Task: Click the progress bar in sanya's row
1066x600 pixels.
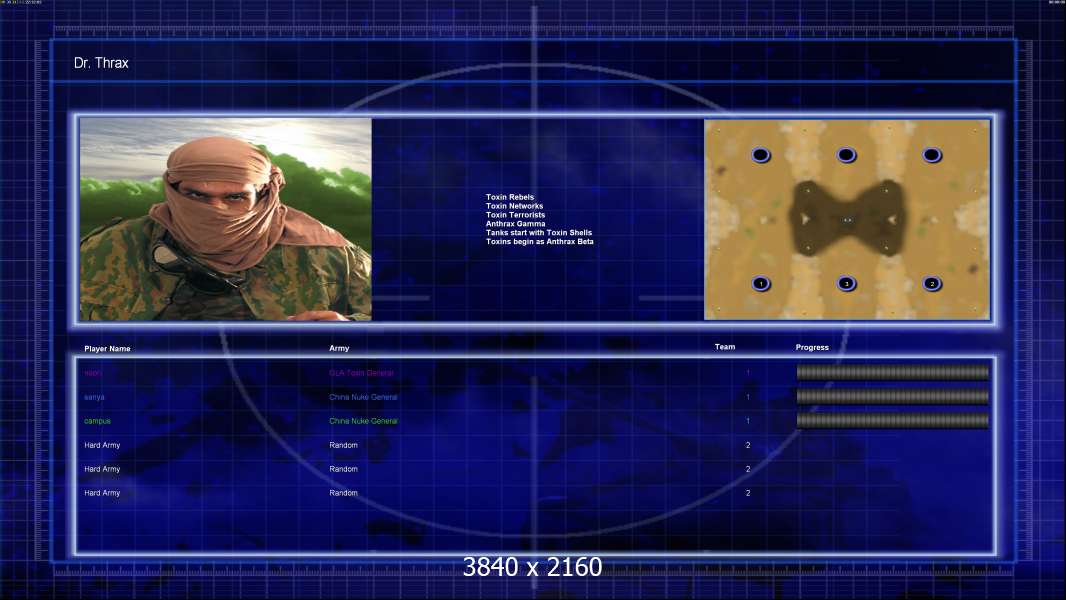Action: coord(893,396)
